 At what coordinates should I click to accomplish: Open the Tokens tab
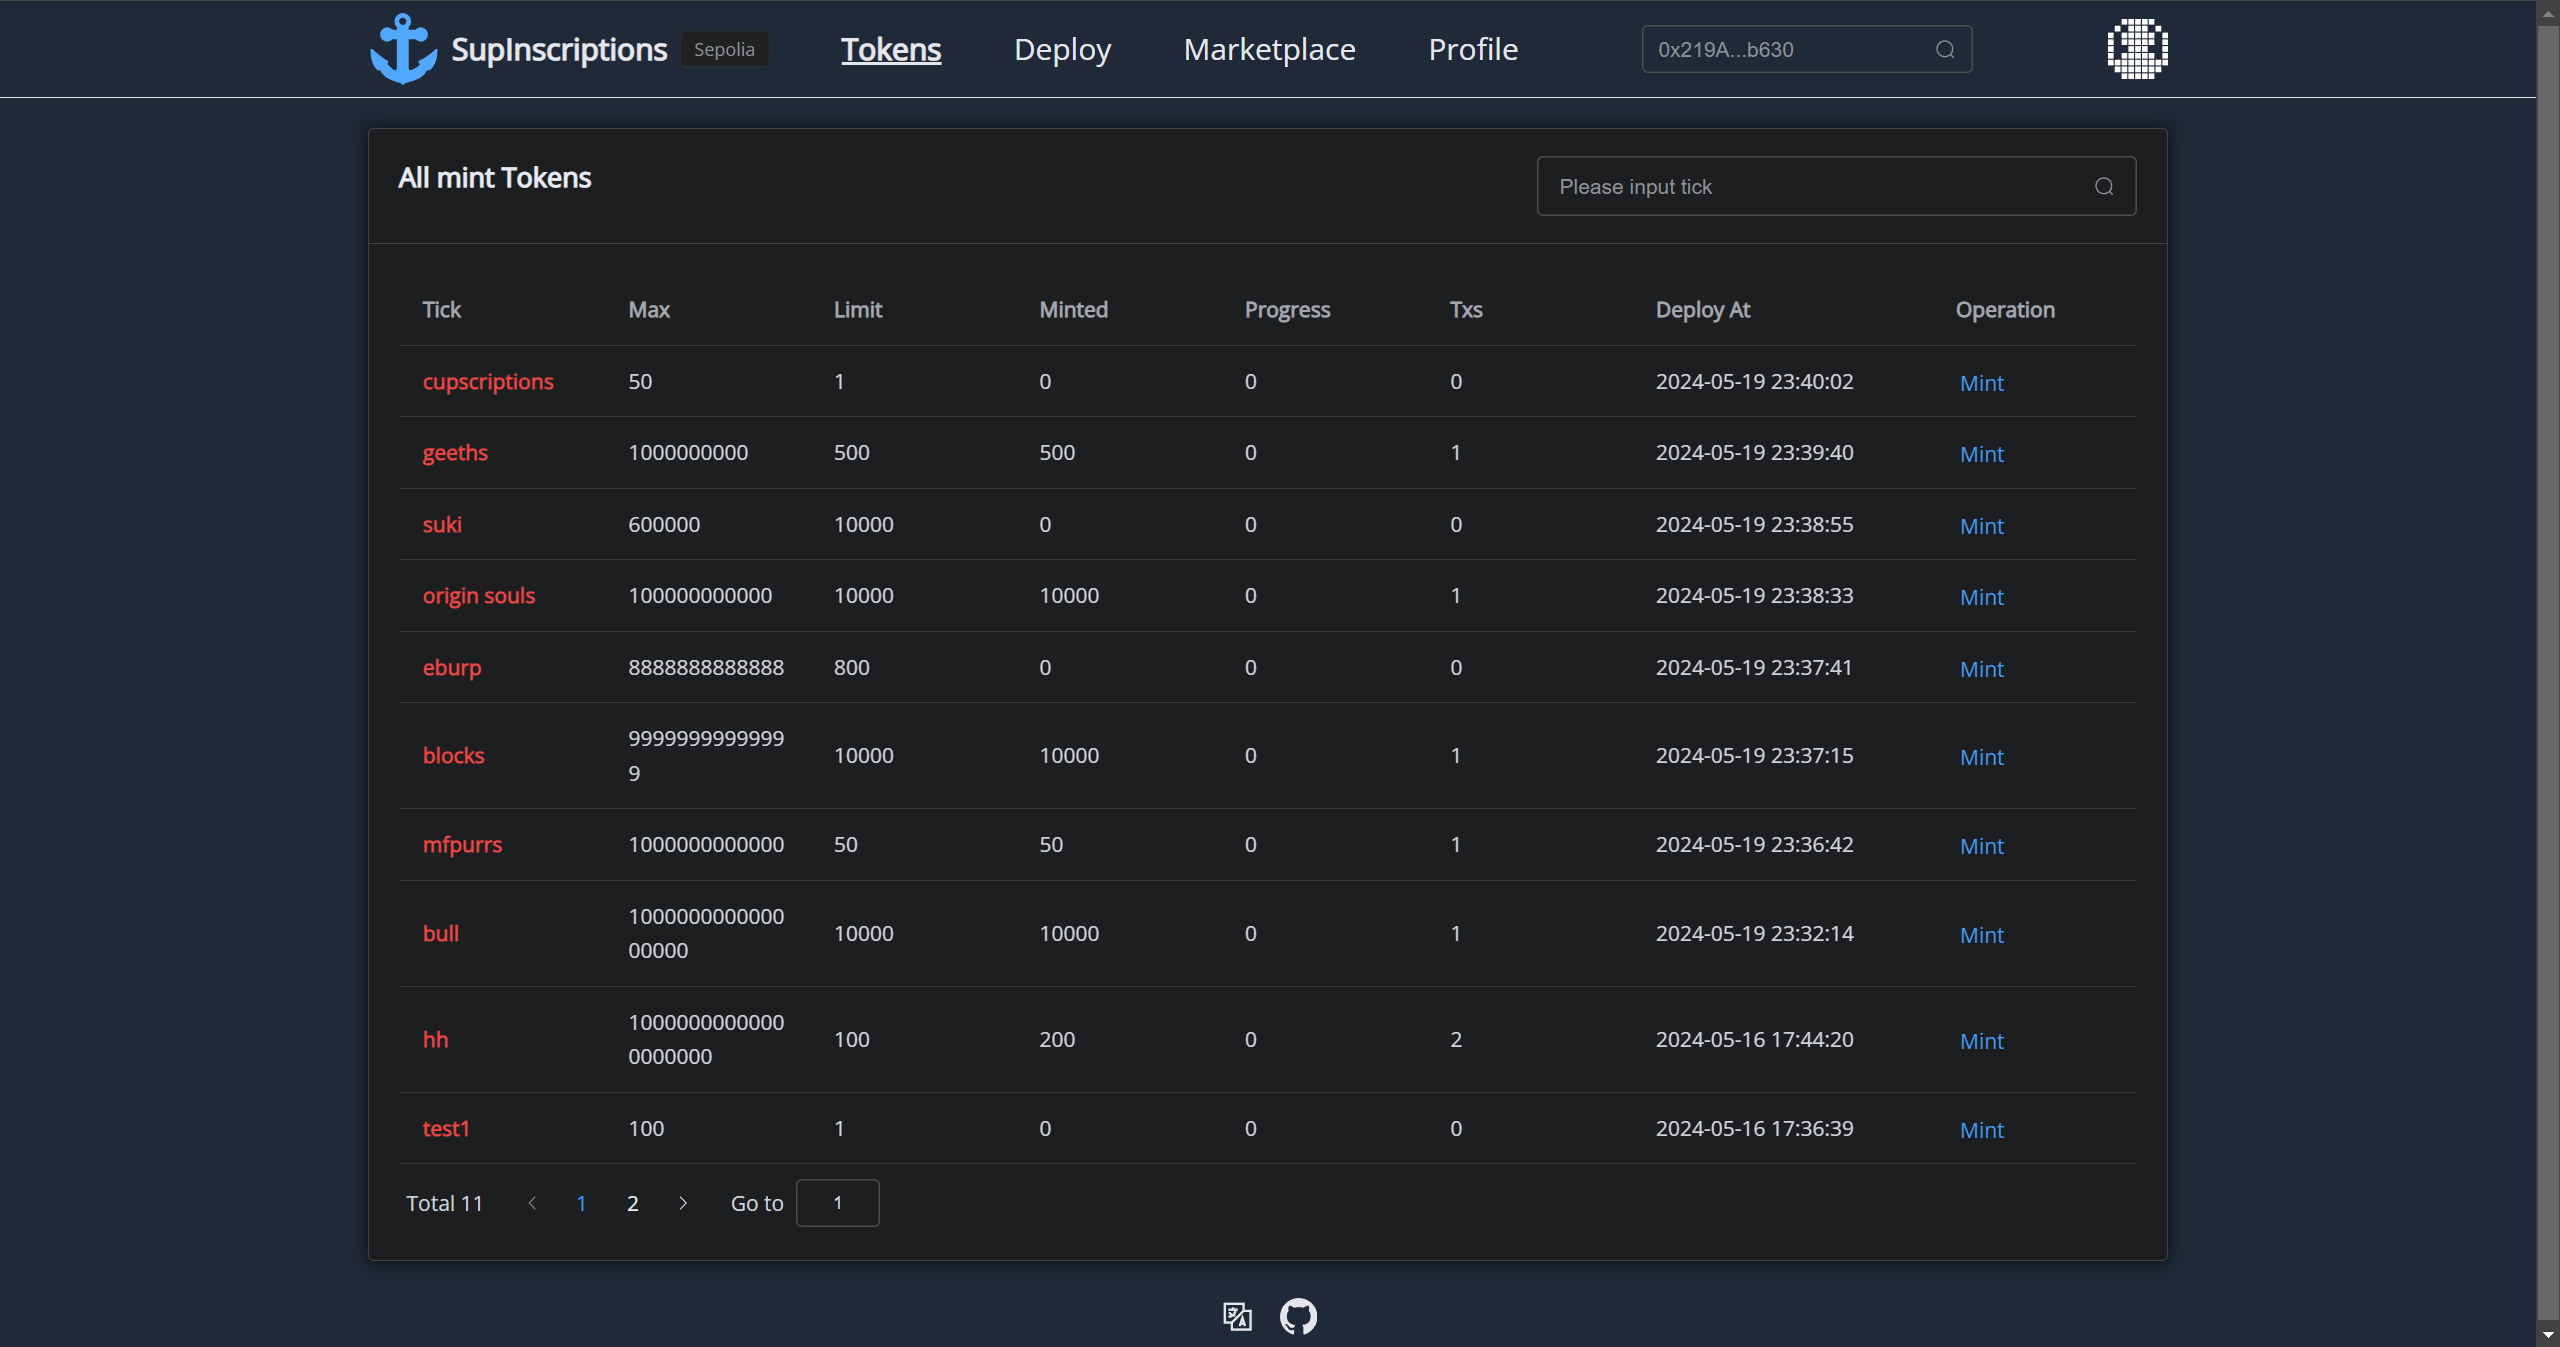(890, 50)
